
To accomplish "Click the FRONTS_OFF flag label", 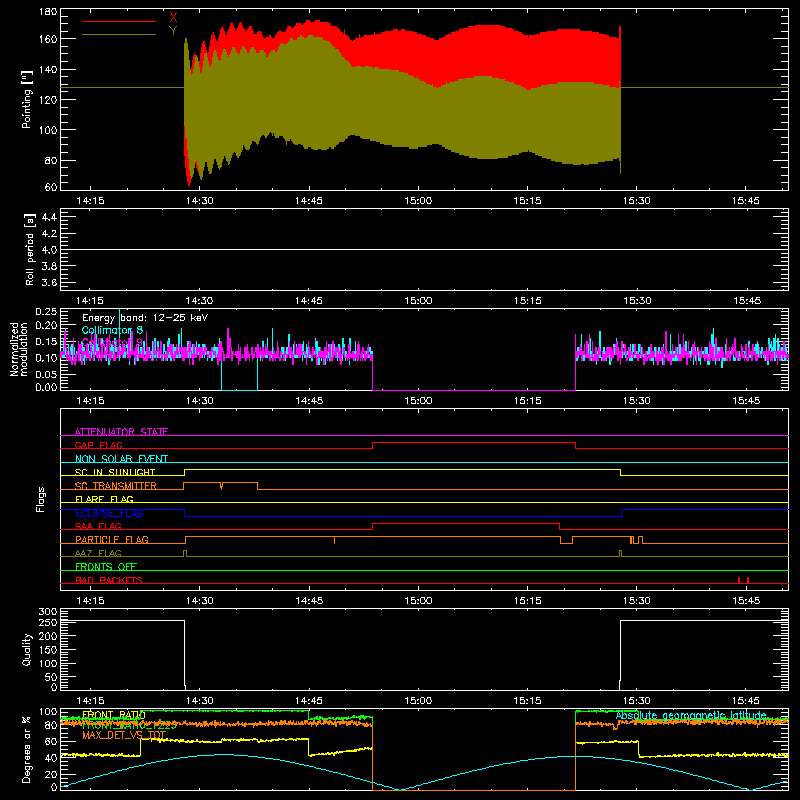I will pyautogui.click(x=106, y=567).
